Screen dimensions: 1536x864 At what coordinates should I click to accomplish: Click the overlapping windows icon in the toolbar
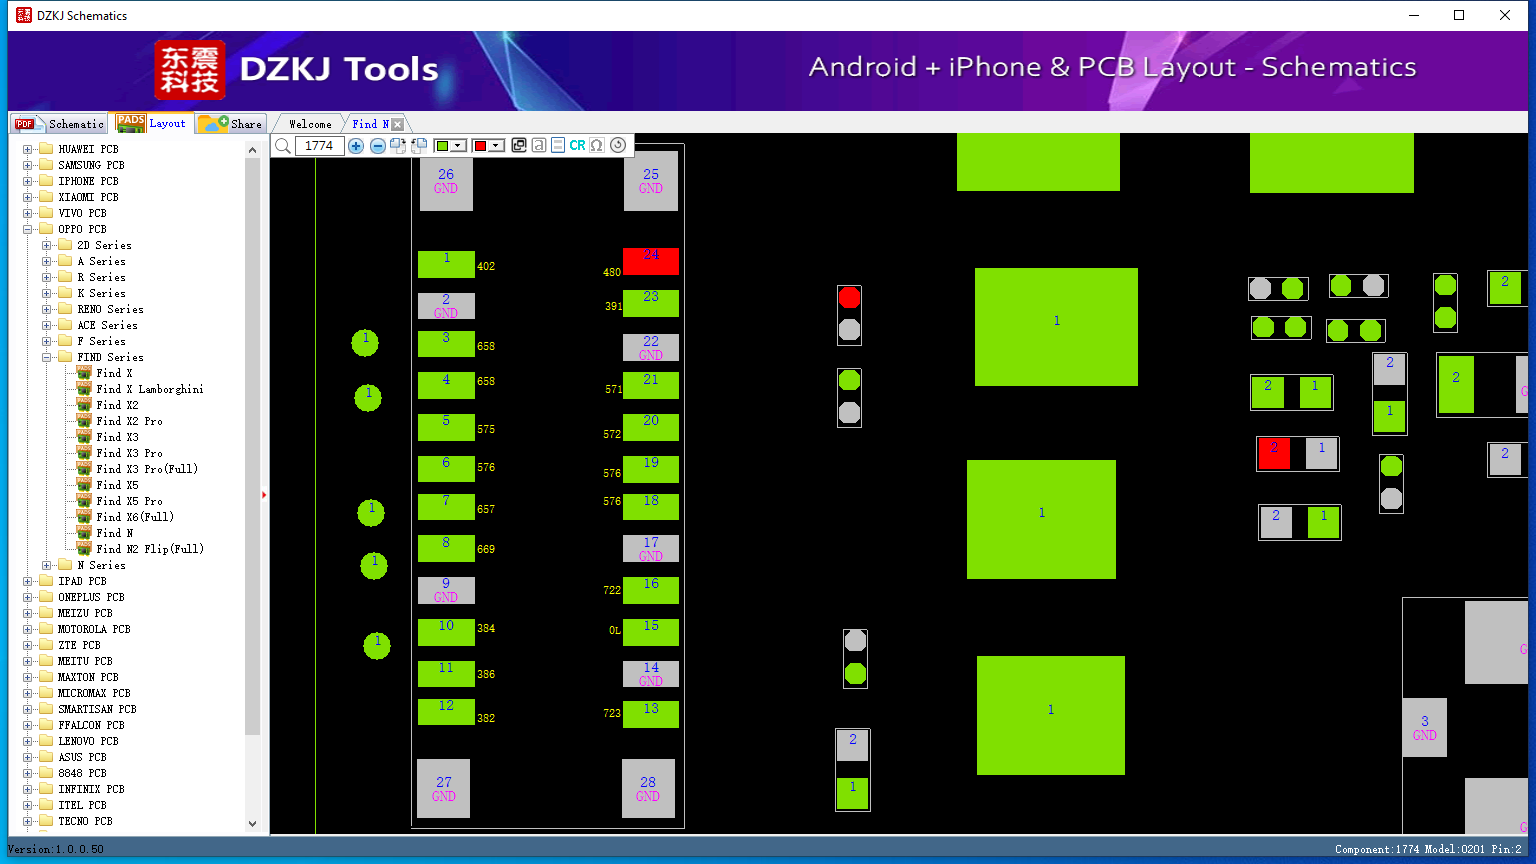[519, 145]
